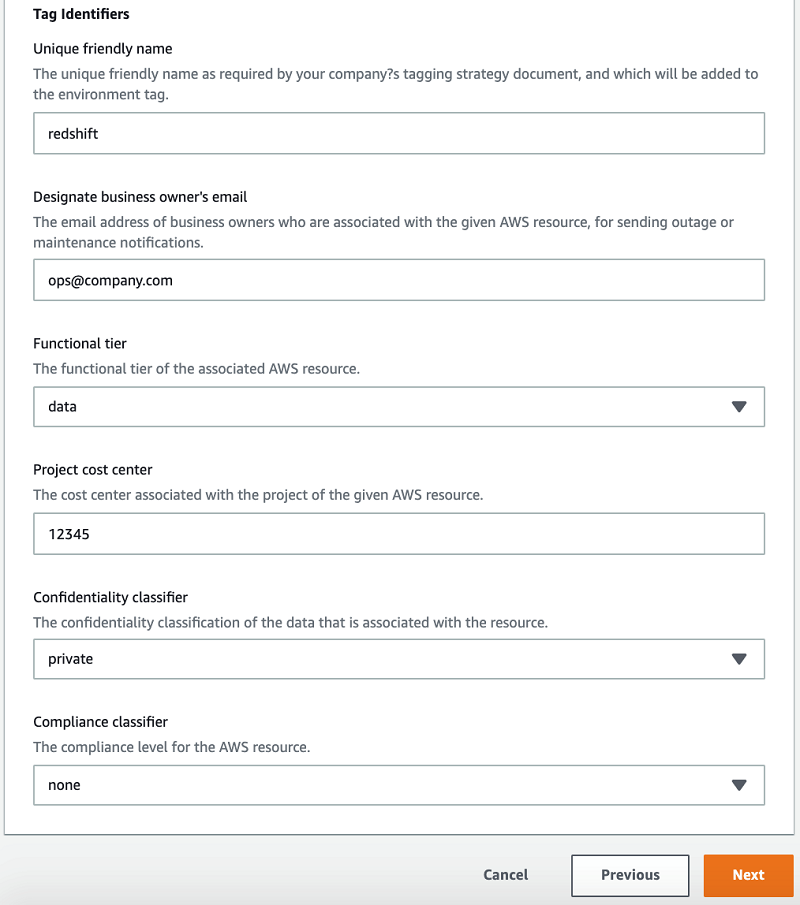Click the Unique friendly name label
Screen dimensions: 800x905
(x=102, y=49)
